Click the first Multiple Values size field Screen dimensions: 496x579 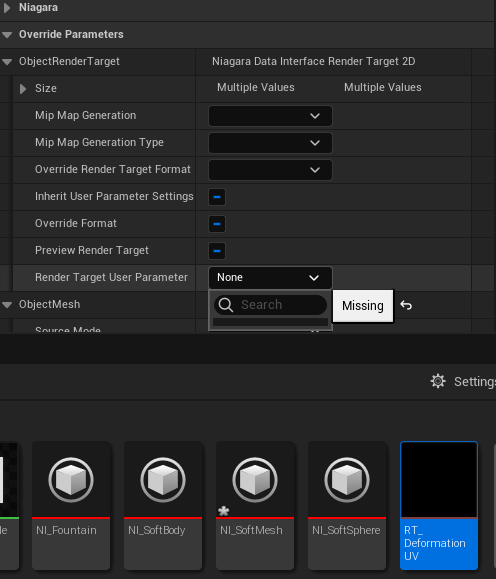(256, 88)
